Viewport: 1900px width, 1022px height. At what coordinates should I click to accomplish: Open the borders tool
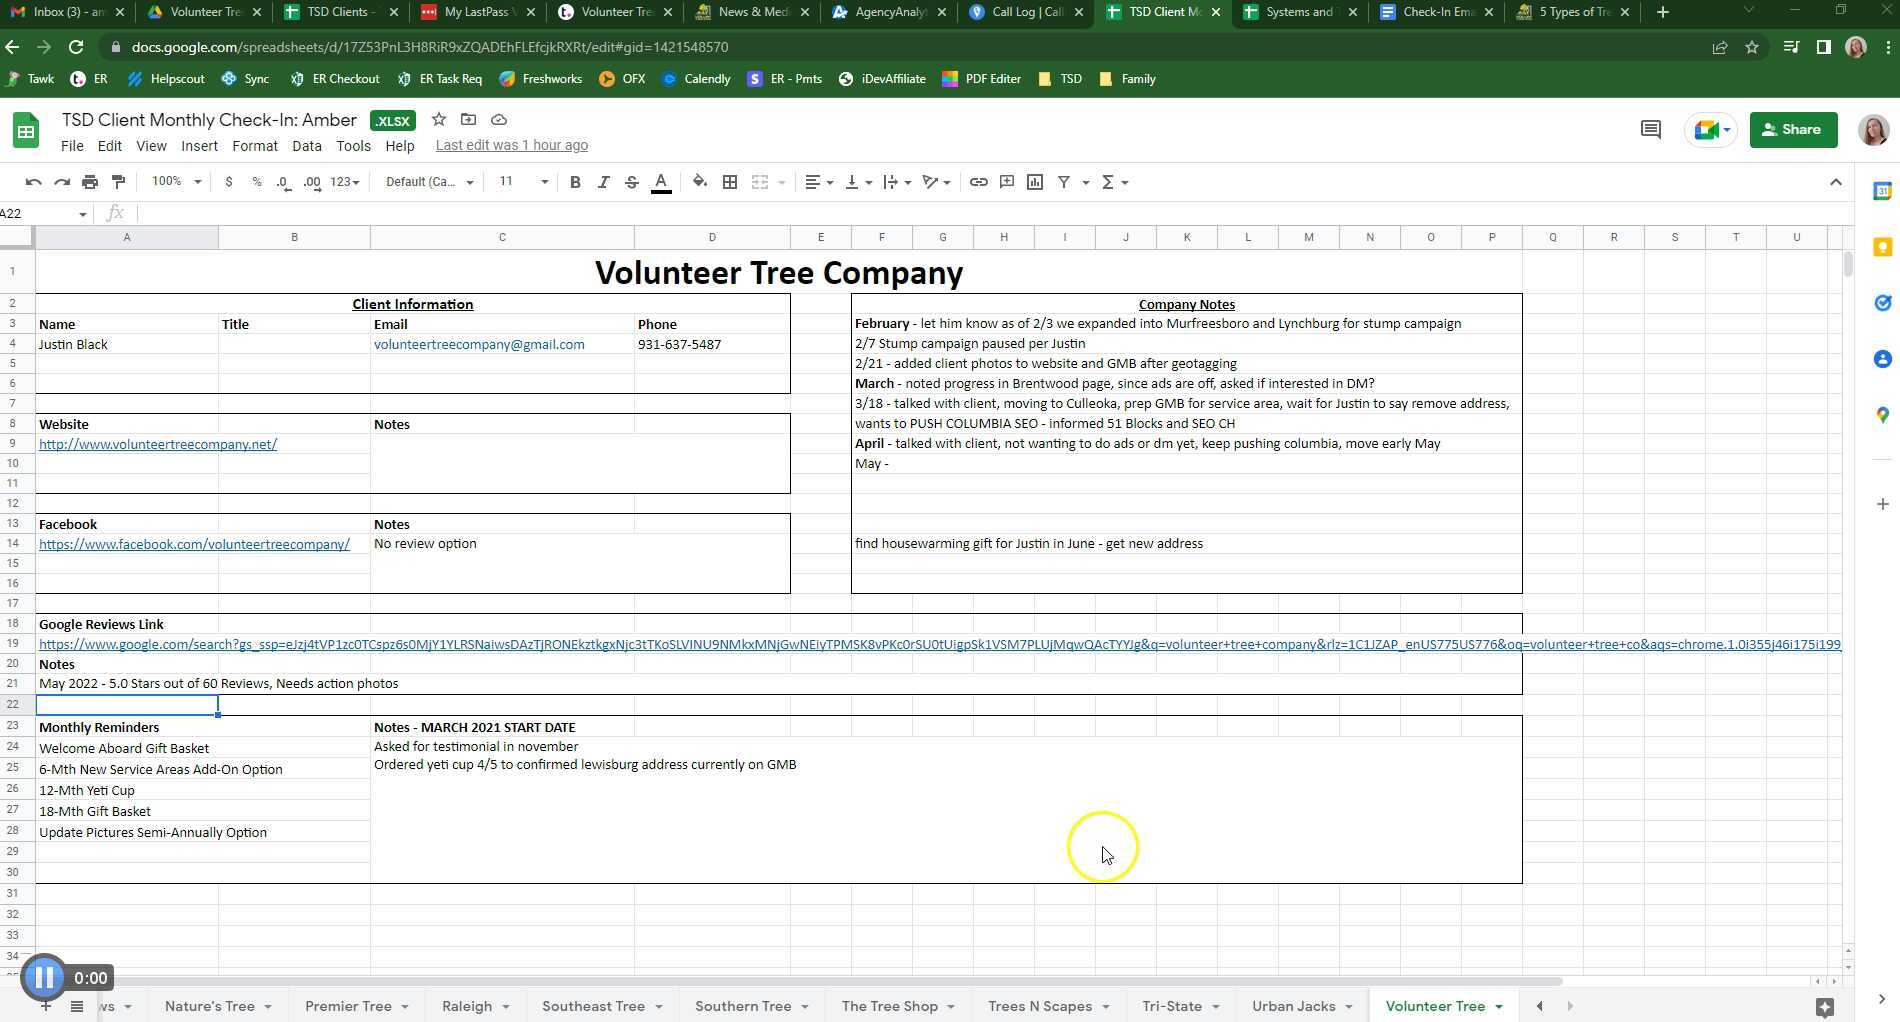730,182
